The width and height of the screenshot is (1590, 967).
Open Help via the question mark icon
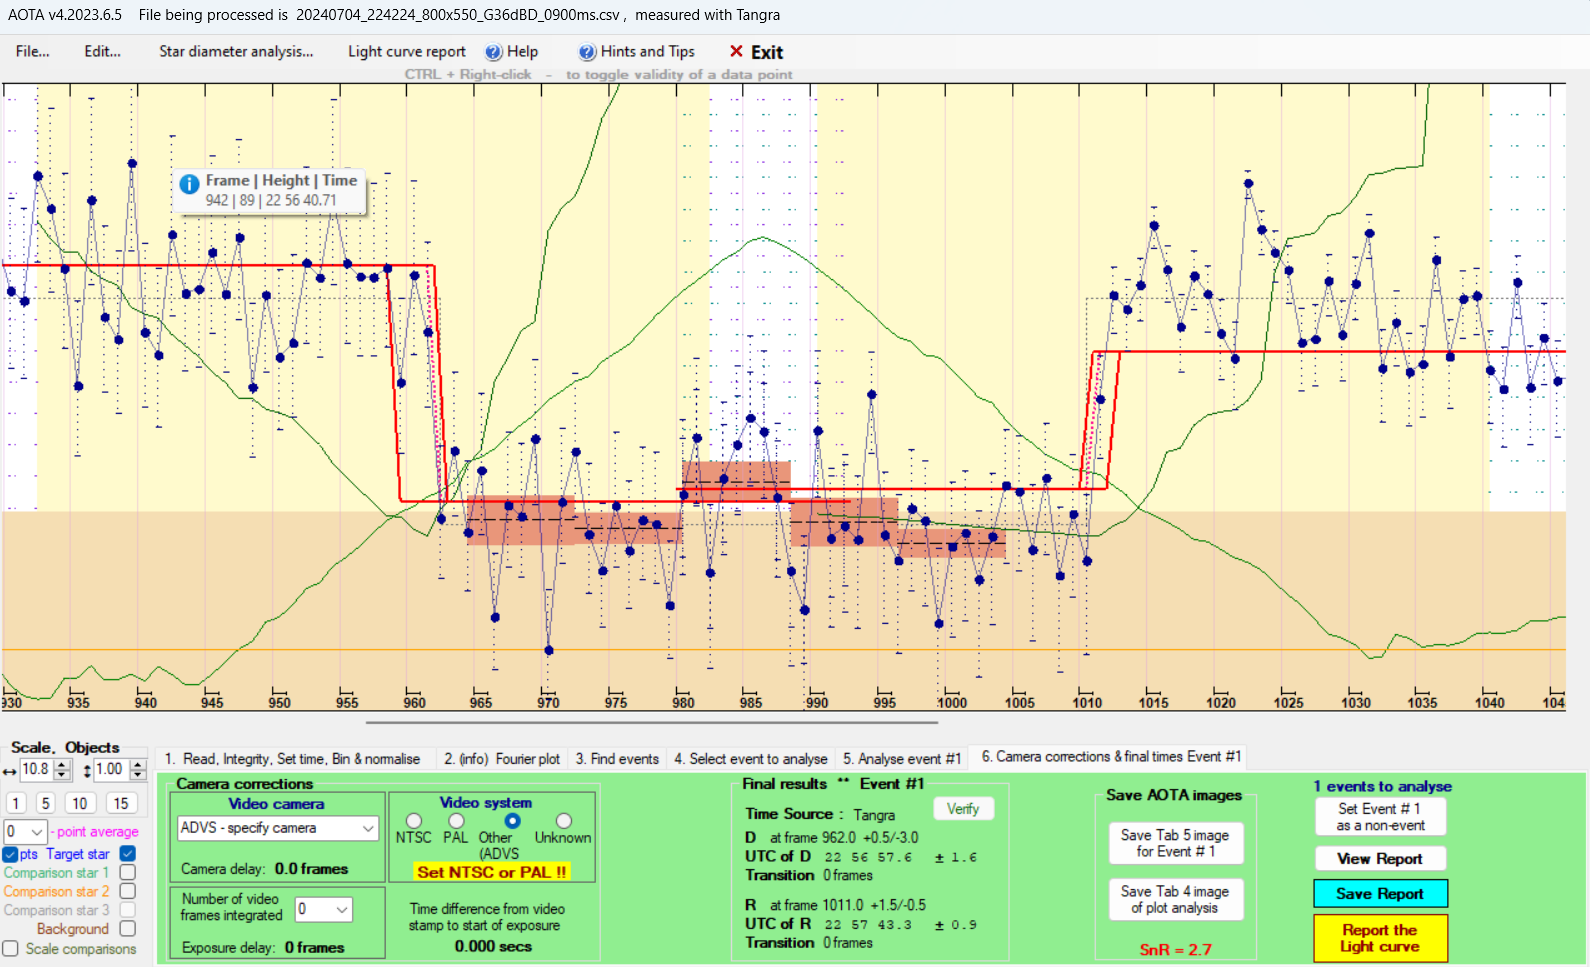click(x=494, y=52)
